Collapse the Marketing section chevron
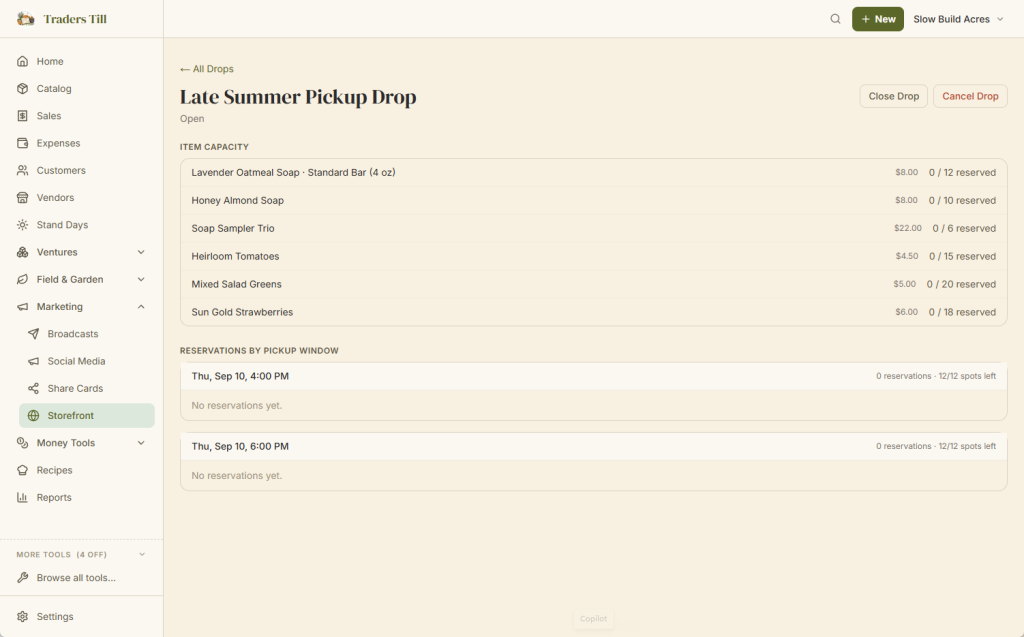1024x637 pixels. 141,307
